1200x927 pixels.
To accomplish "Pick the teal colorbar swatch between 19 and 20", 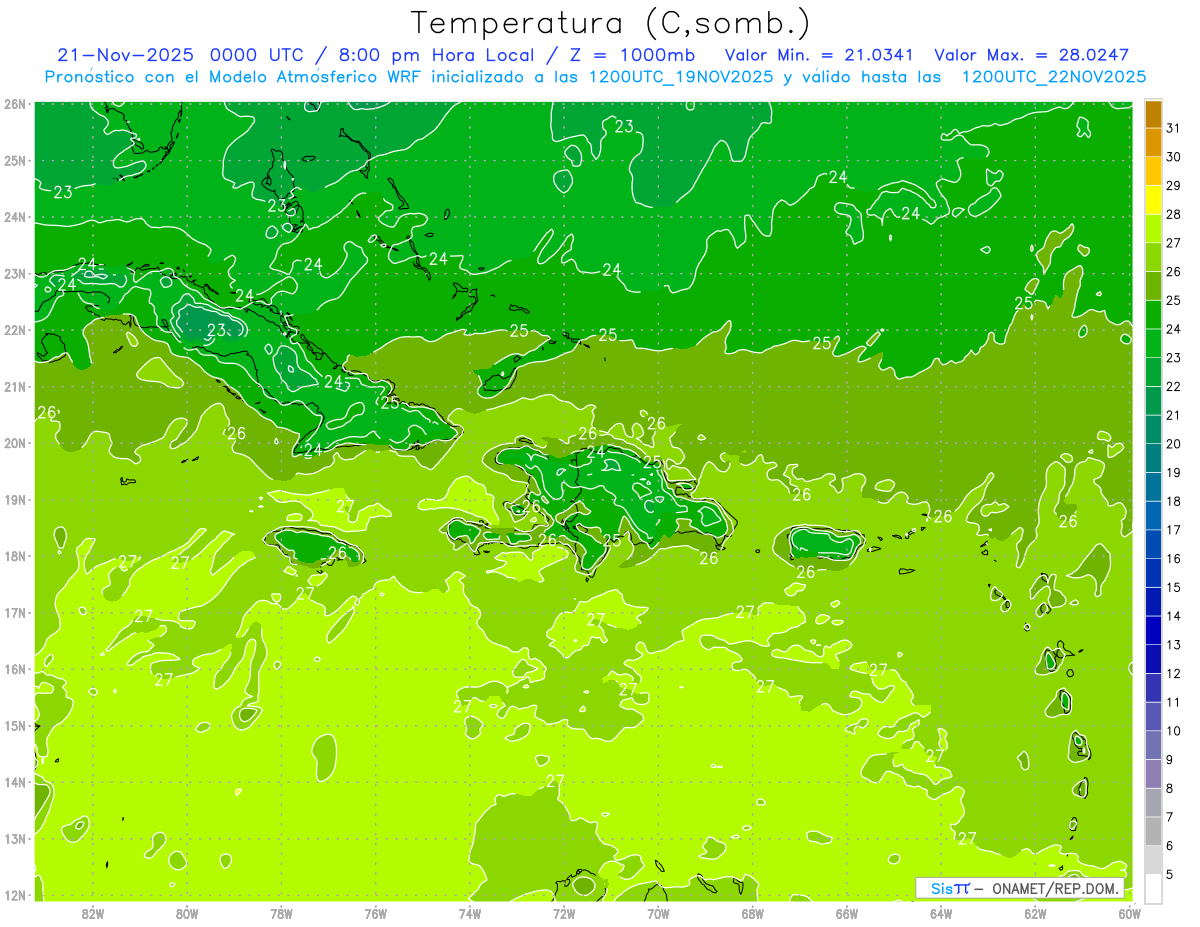I will tap(1153, 457).
